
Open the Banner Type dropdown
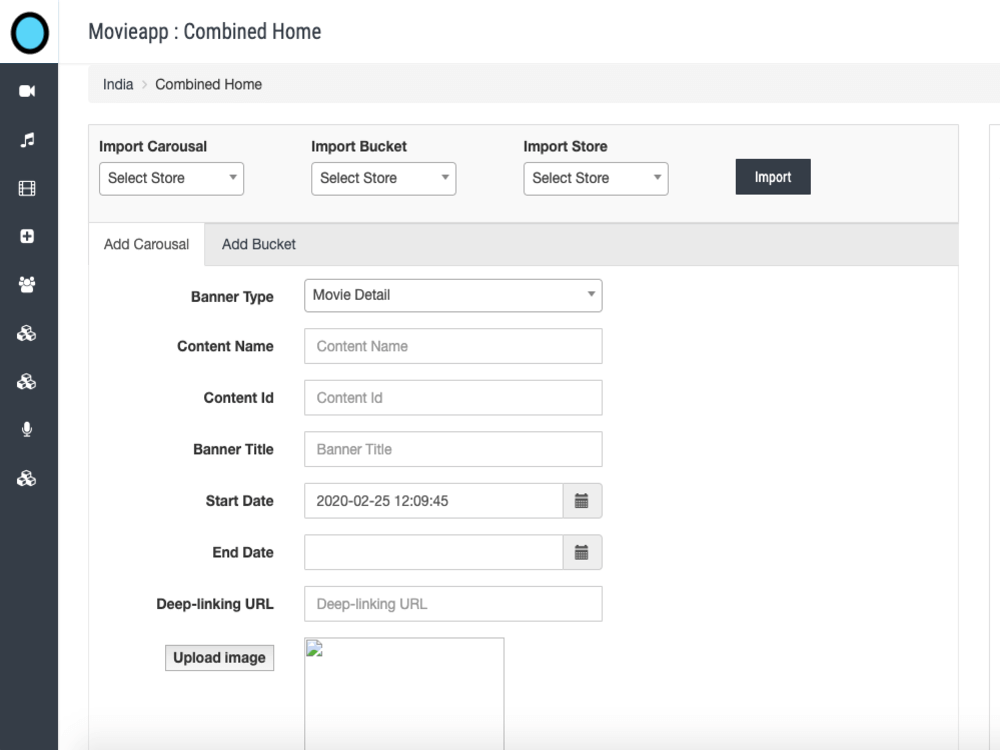click(452, 295)
